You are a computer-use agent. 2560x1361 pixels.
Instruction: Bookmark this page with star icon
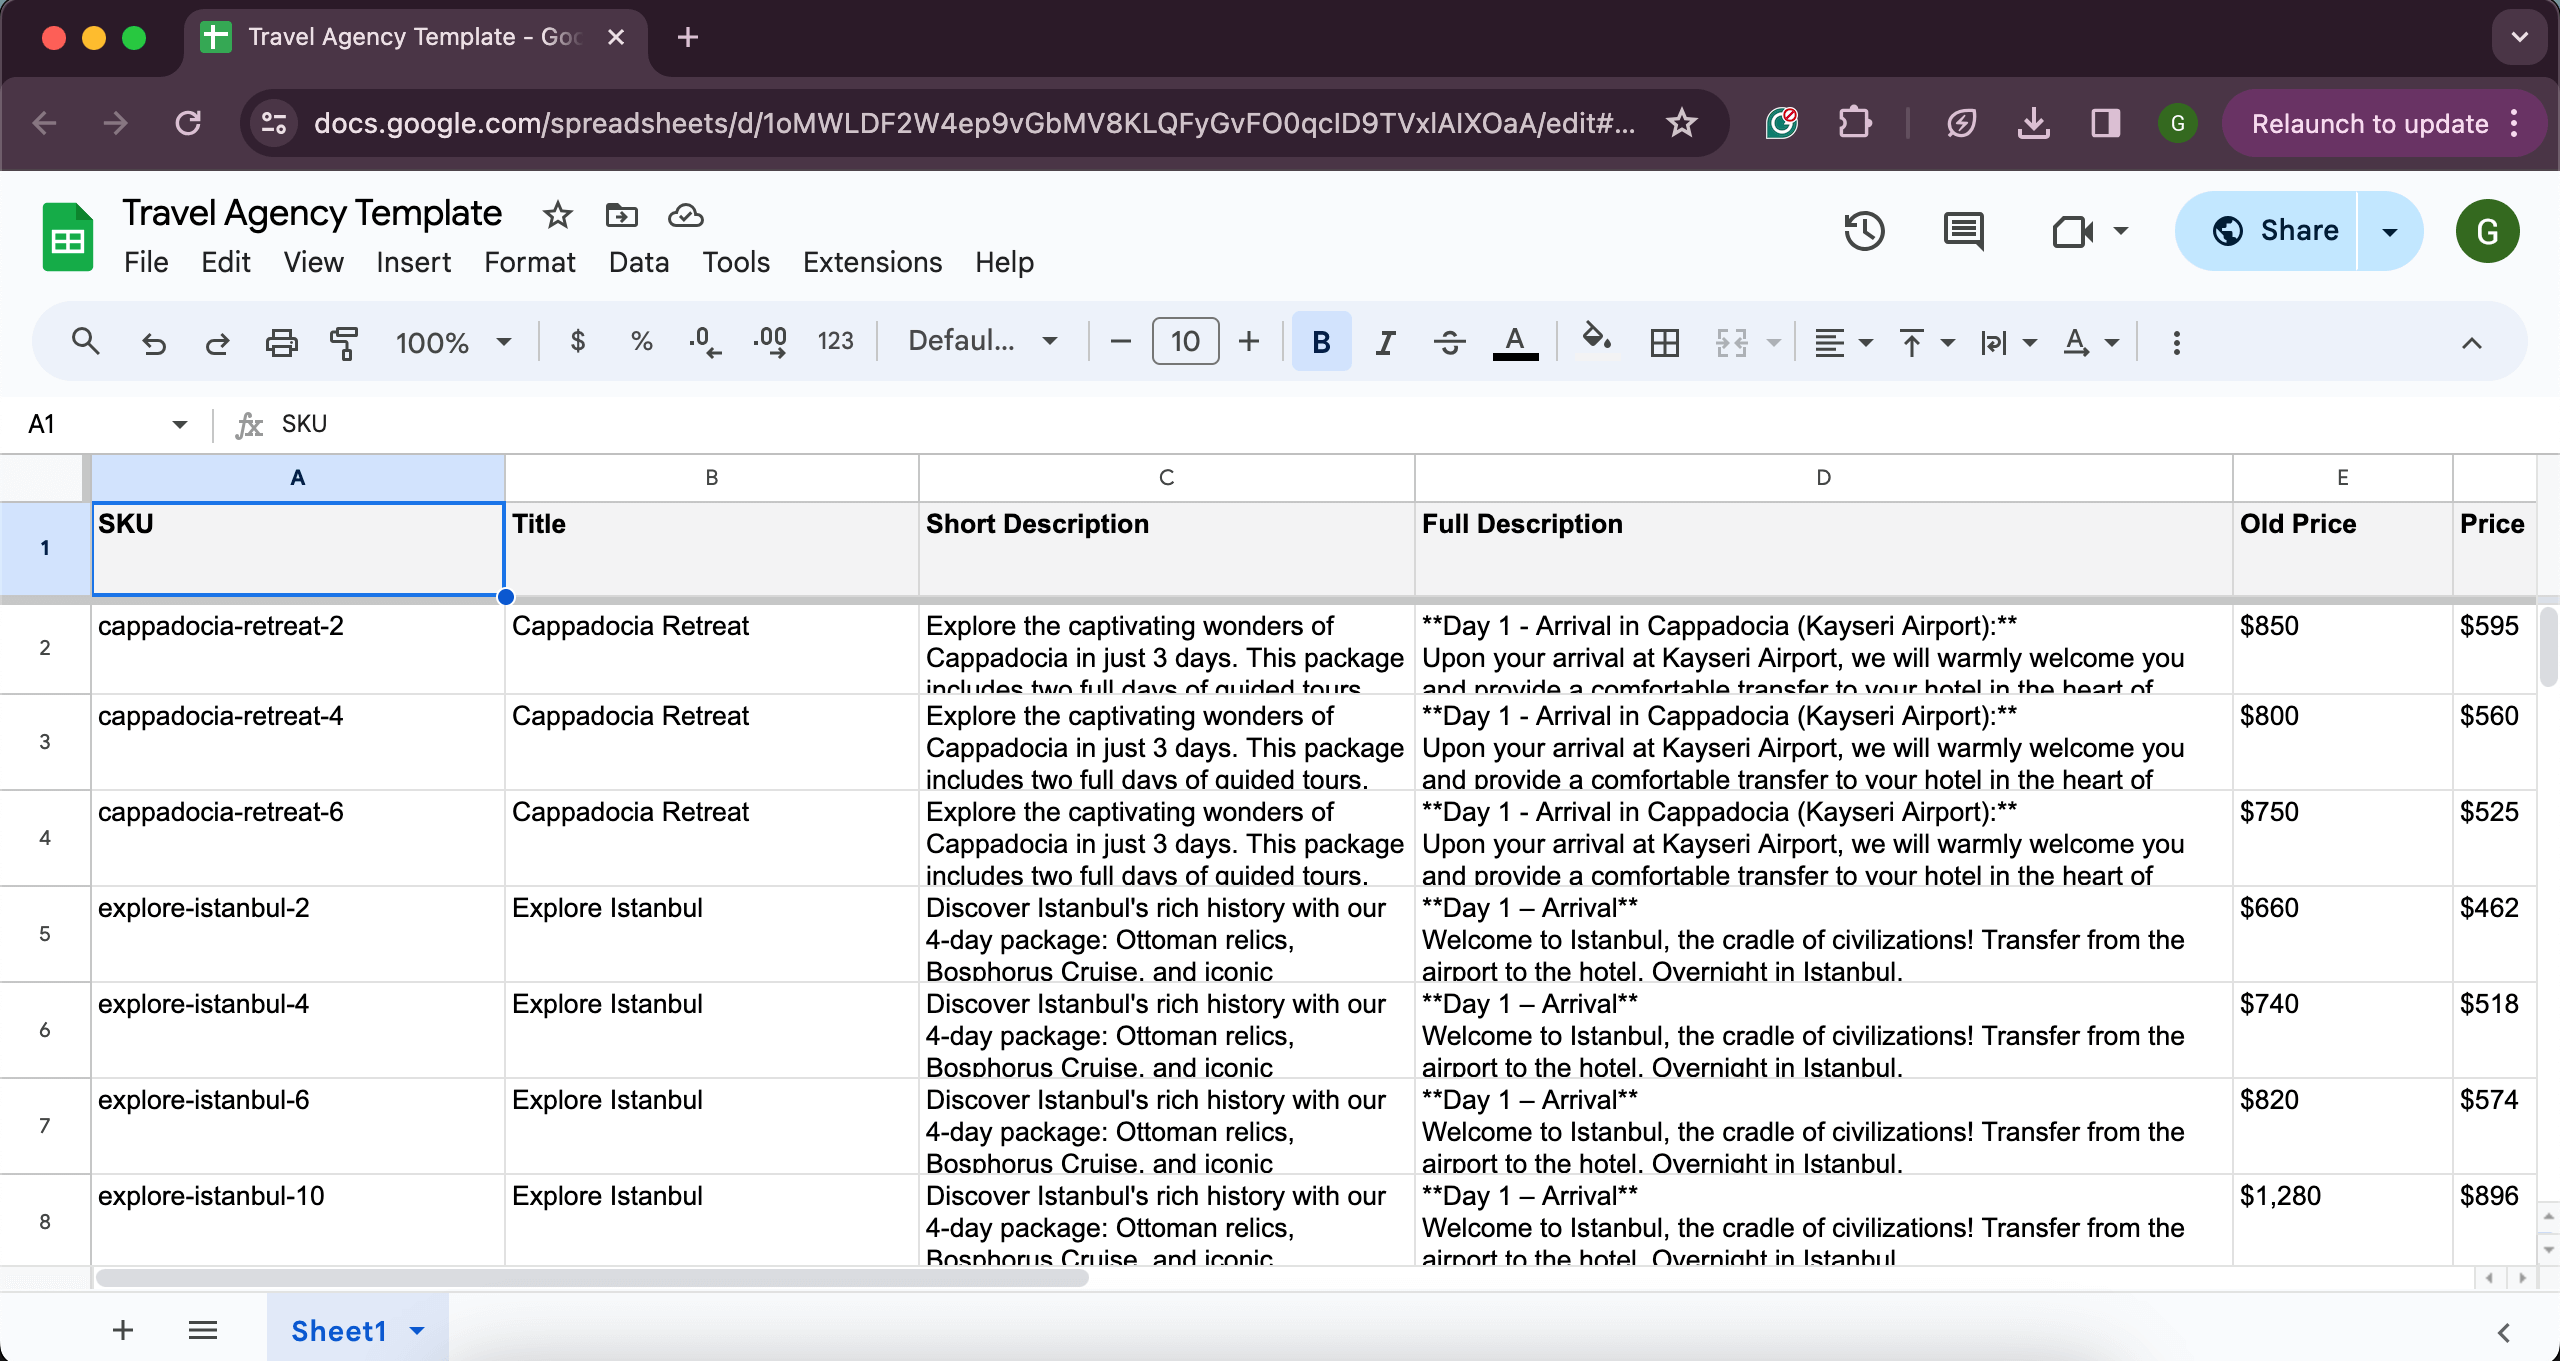[1682, 123]
